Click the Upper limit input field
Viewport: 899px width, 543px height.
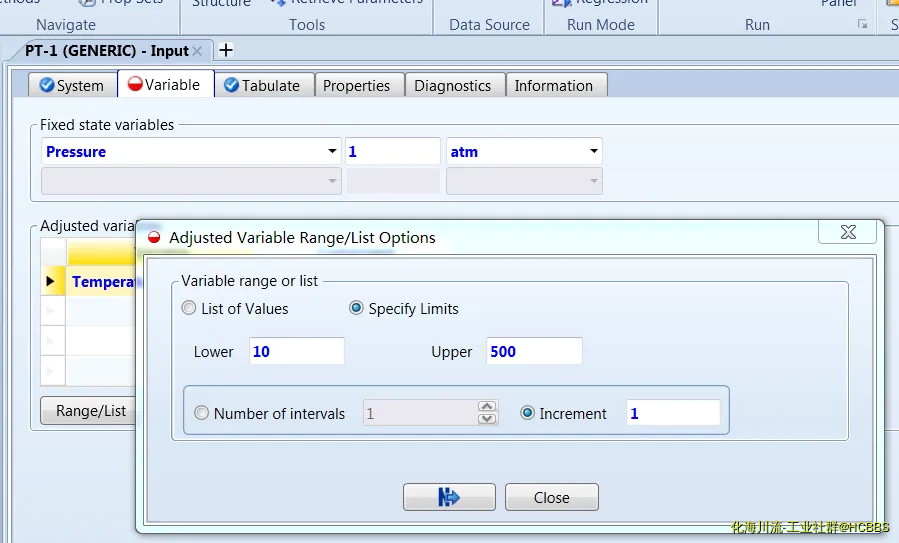534,352
